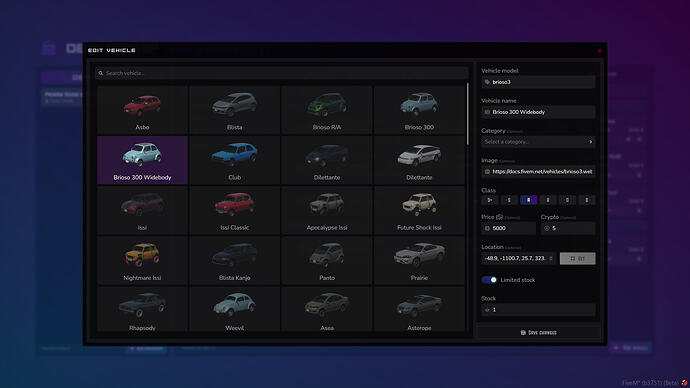690x388 pixels.
Task: Click the Image URL input field
Action: tap(538, 172)
